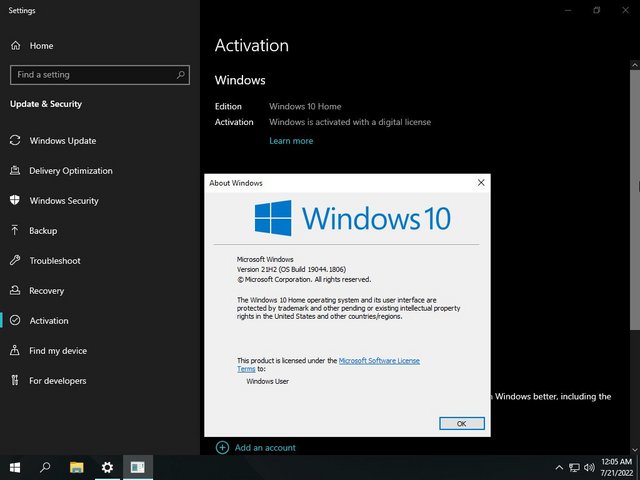Viewport: 640px width, 480px height.
Task: Click the Windows User licensee name
Action: 267,381
